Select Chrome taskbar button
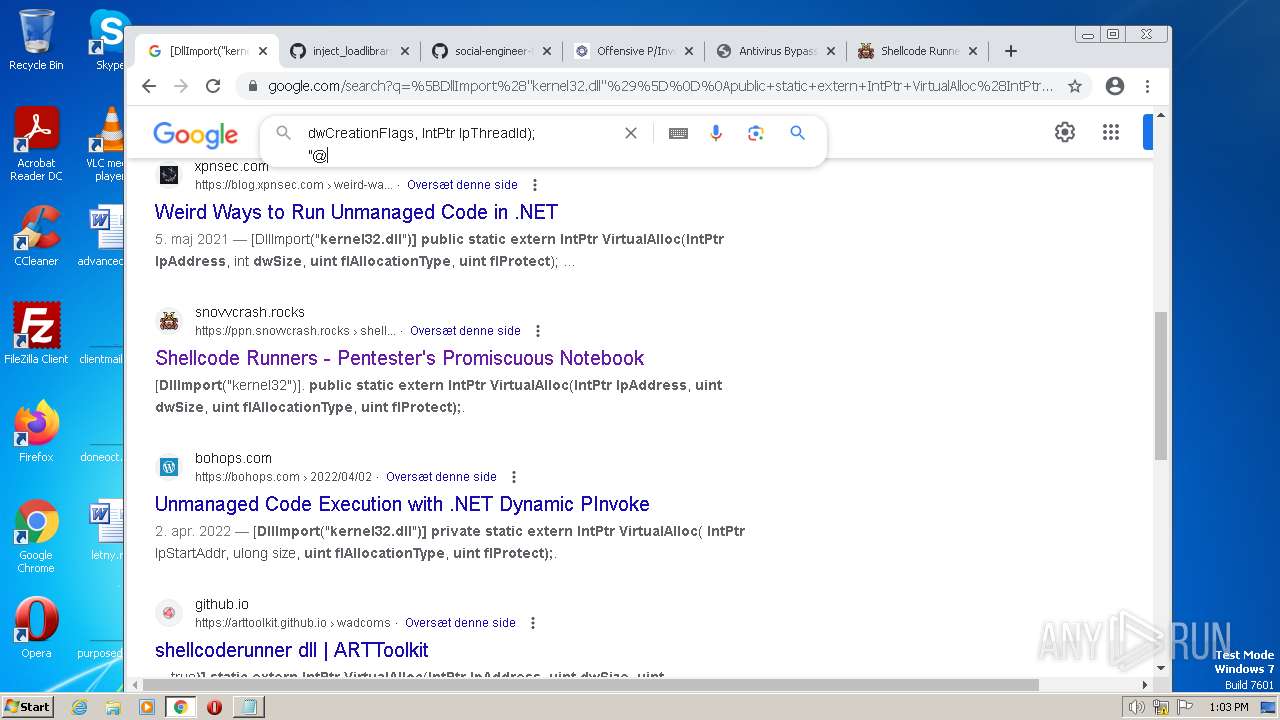 (180, 707)
